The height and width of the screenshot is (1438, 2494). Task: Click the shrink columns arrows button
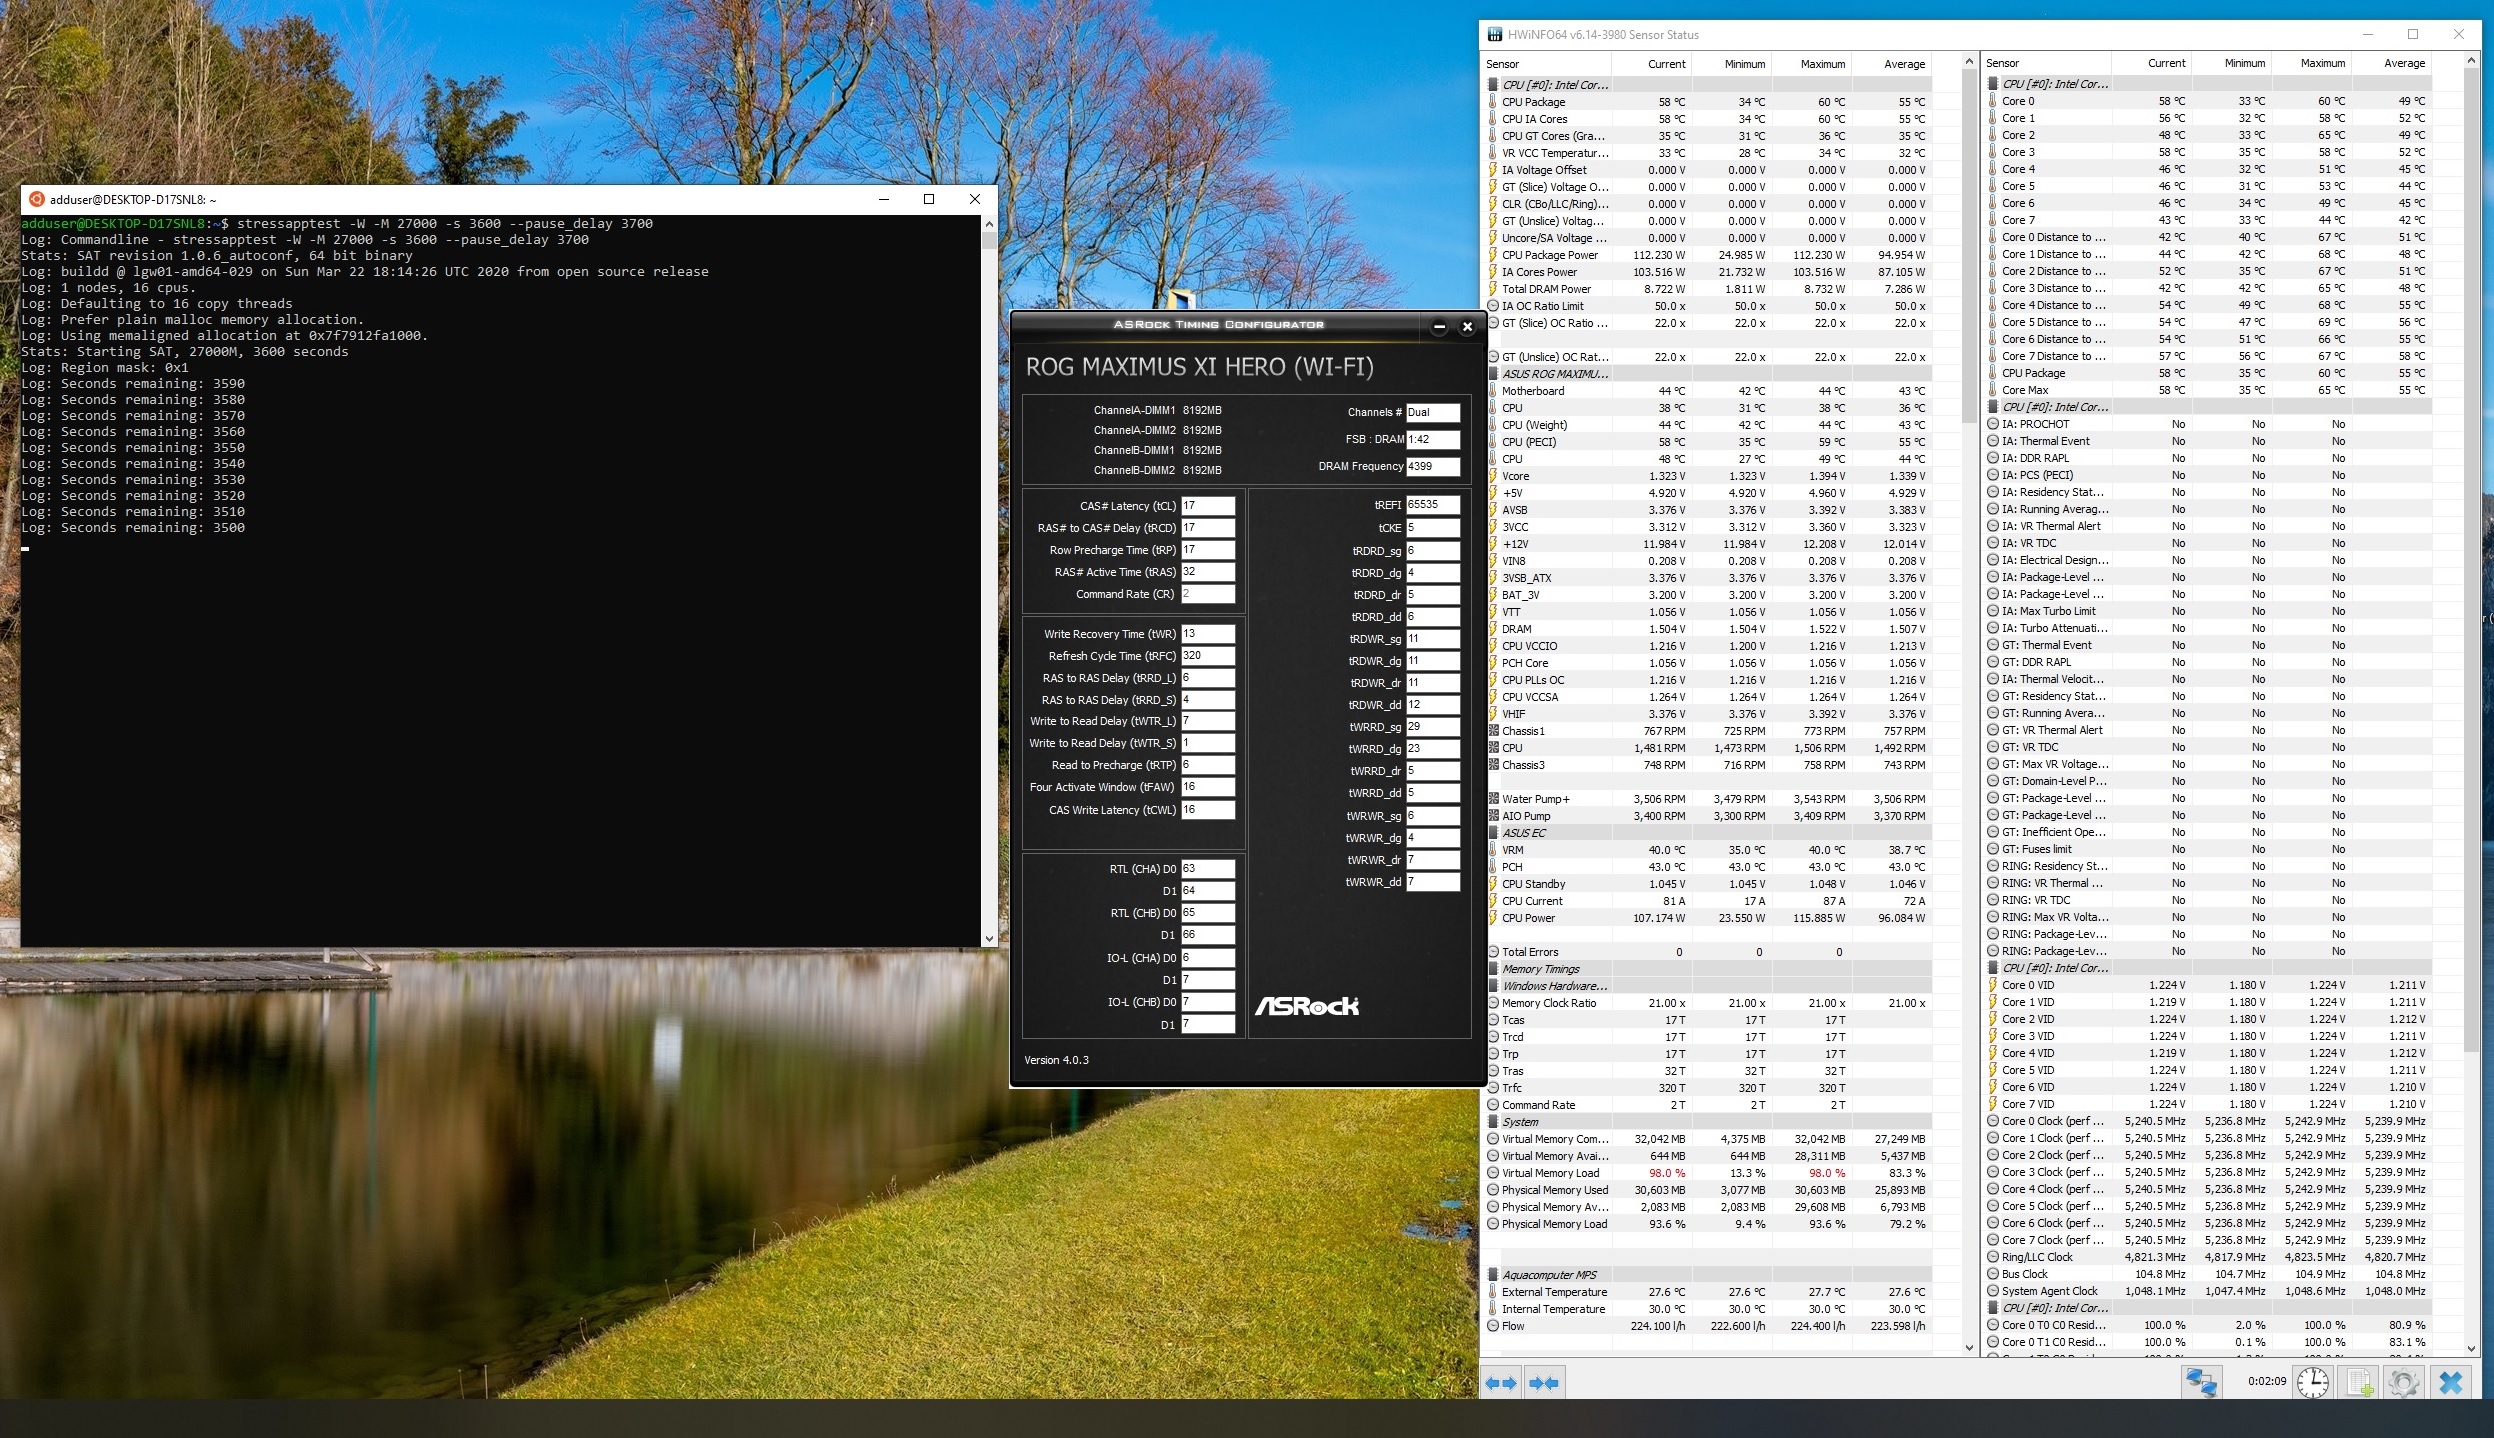click(x=1543, y=1383)
